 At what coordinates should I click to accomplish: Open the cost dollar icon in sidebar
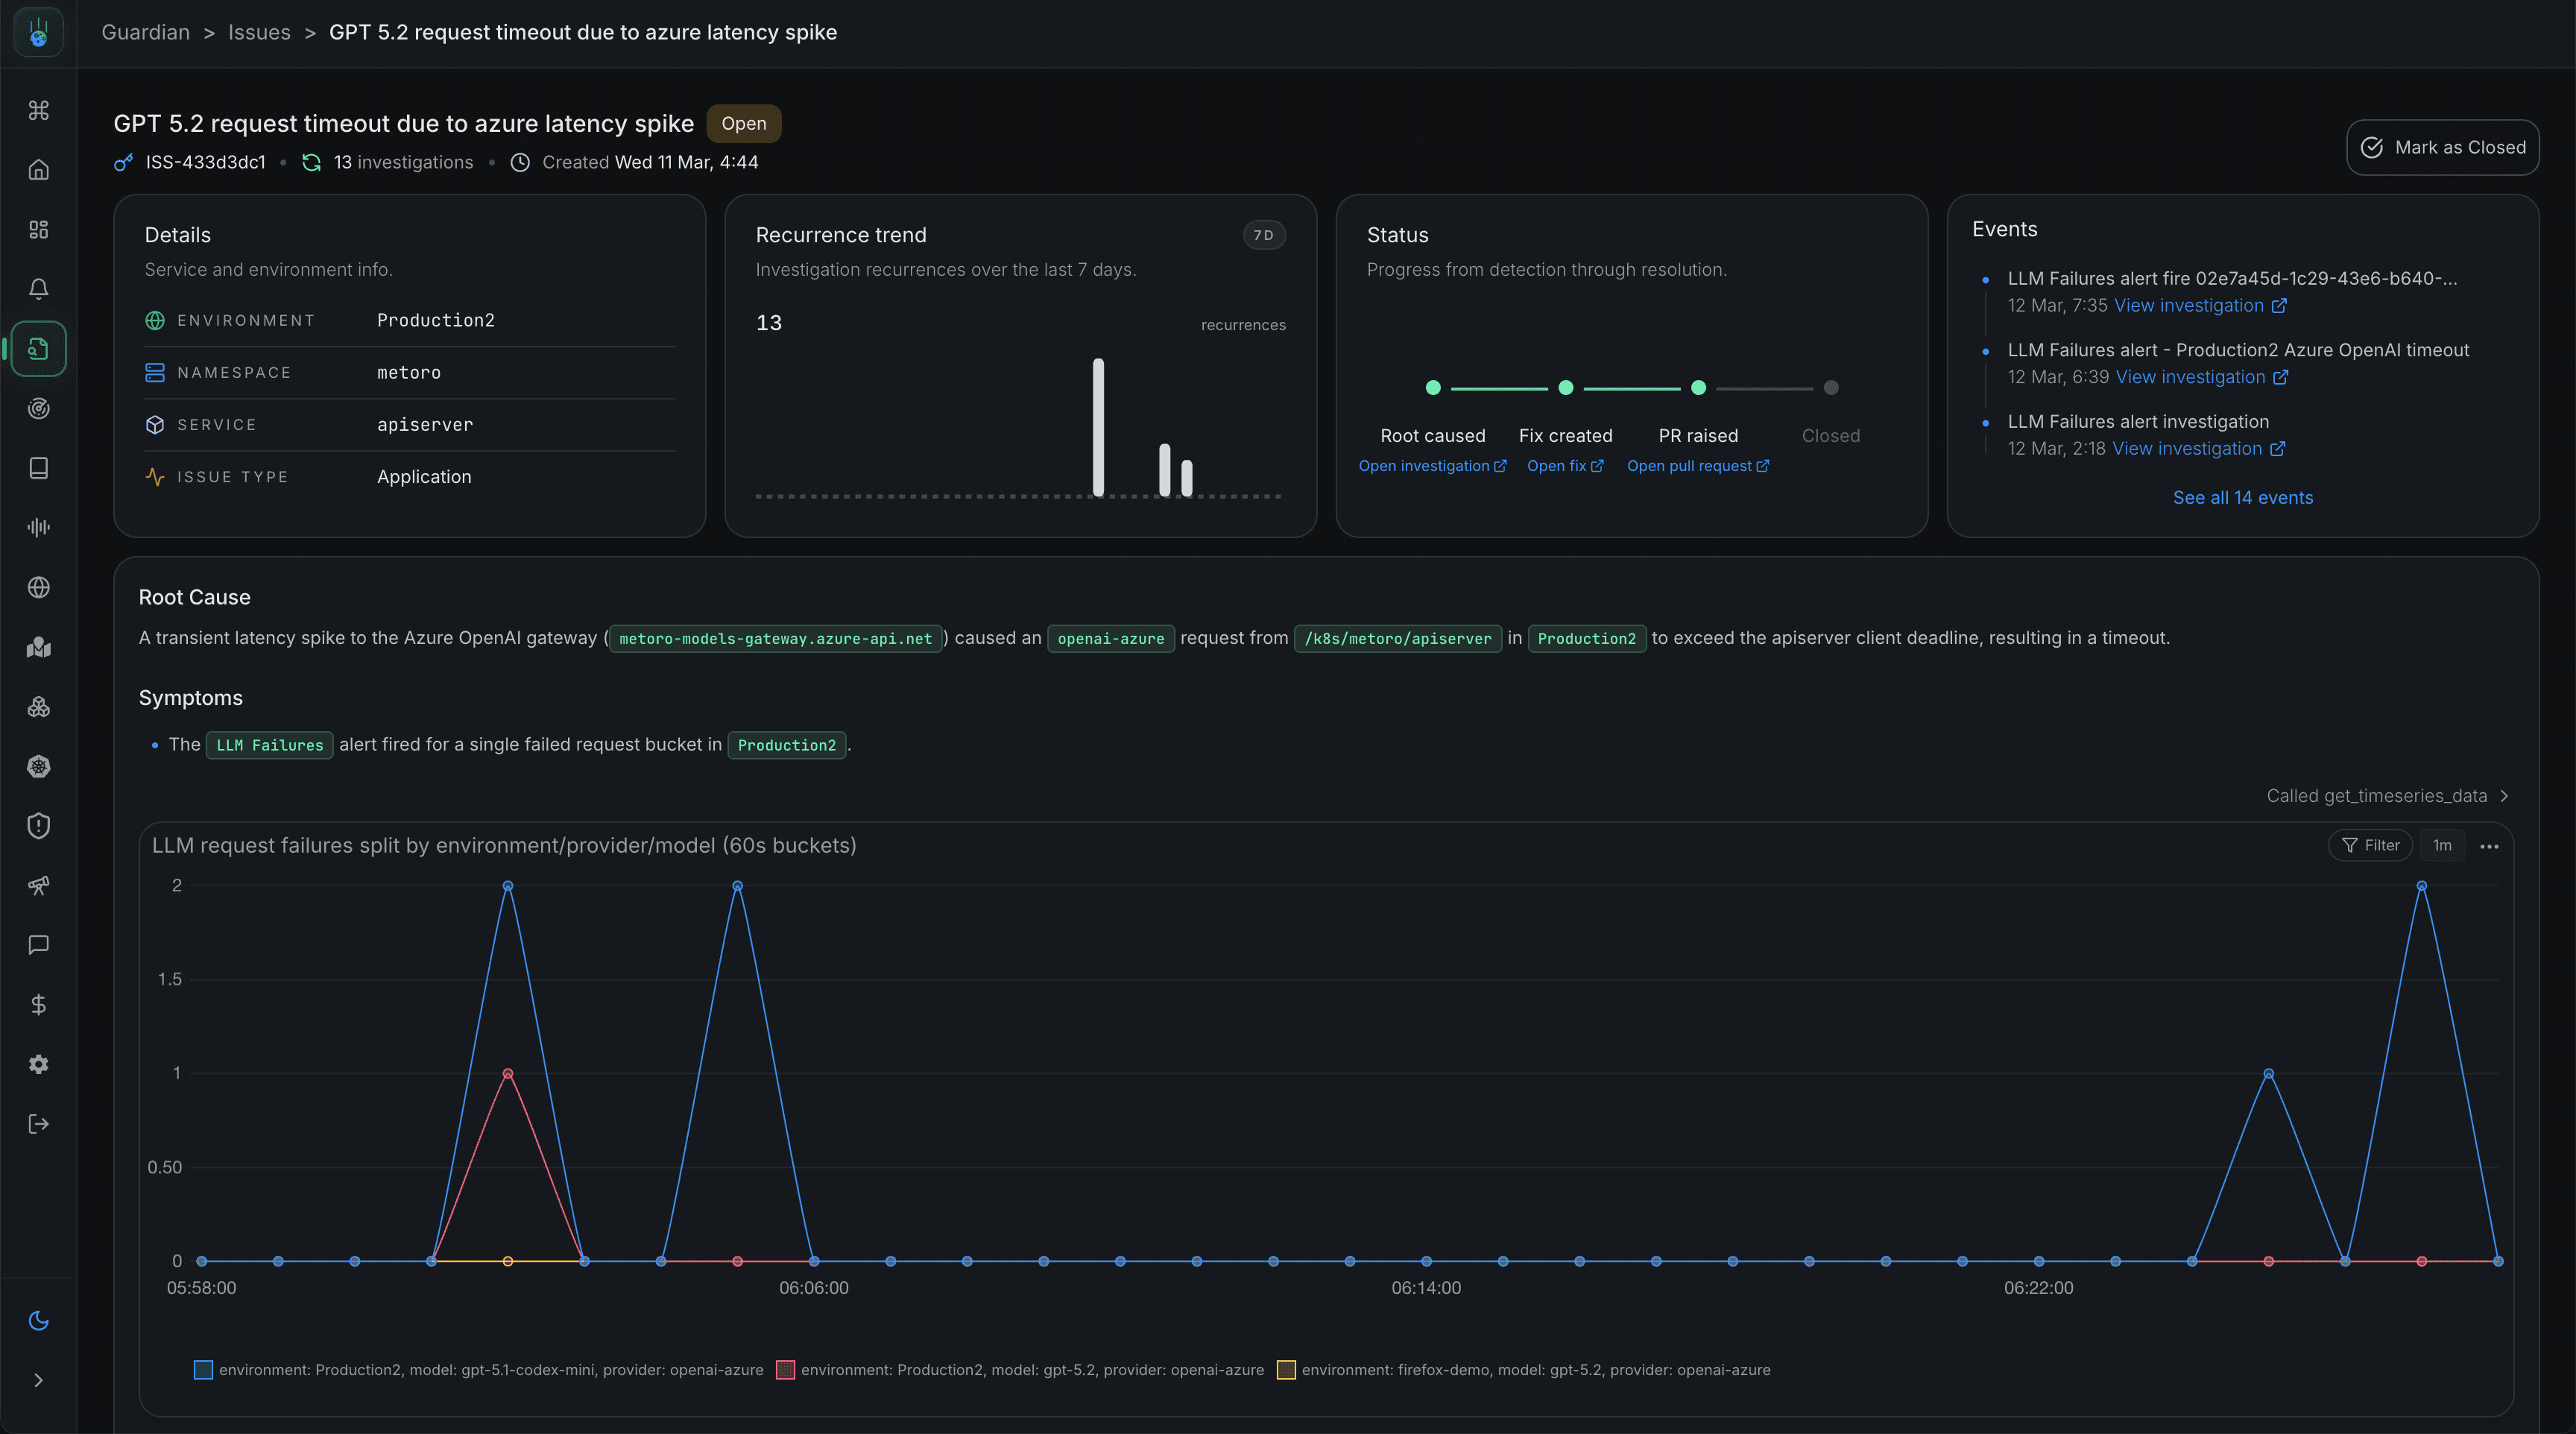coord(38,1005)
